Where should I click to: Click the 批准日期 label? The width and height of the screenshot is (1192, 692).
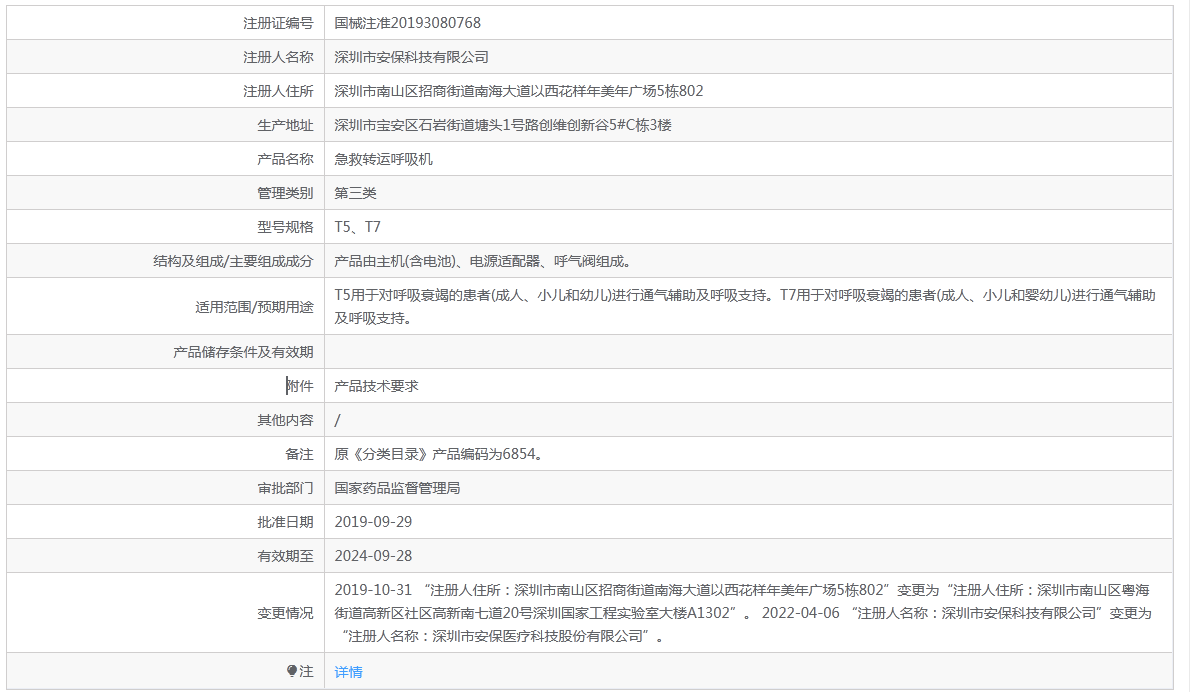pyautogui.click(x=285, y=522)
